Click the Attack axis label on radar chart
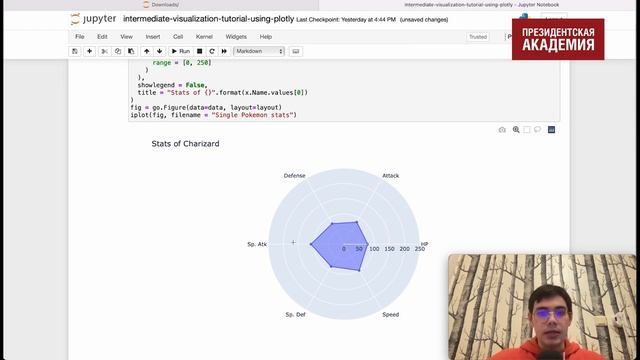Screen dimensions: 640x360 [391, 176]
